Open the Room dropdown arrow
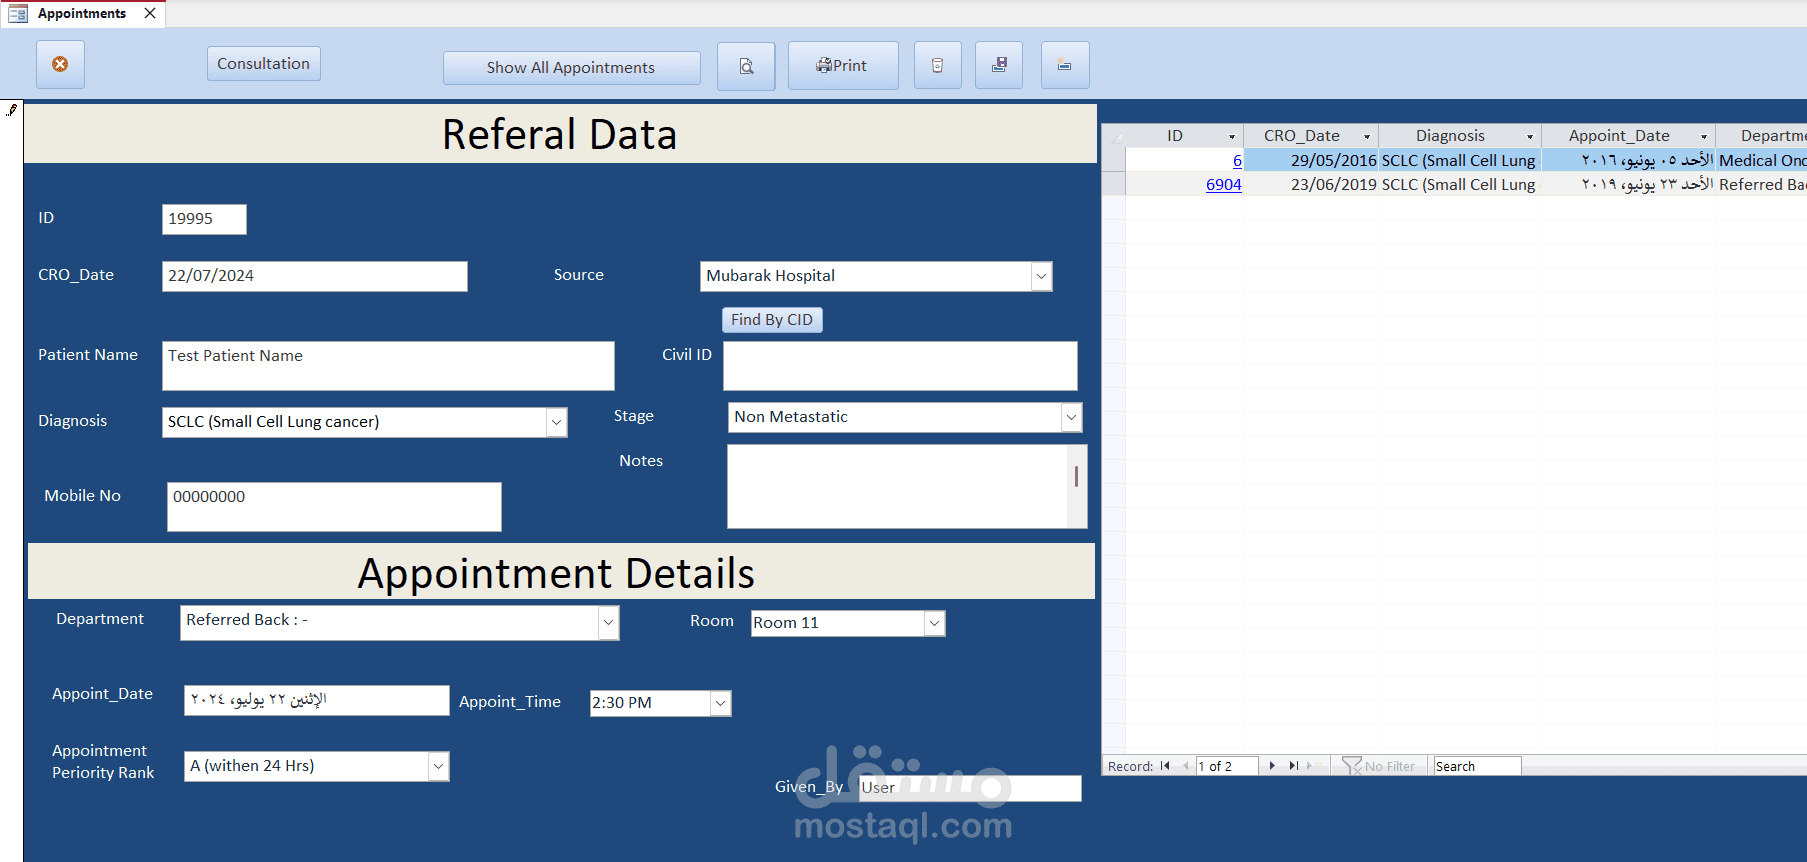1807x862 pixels. (934, 623)
